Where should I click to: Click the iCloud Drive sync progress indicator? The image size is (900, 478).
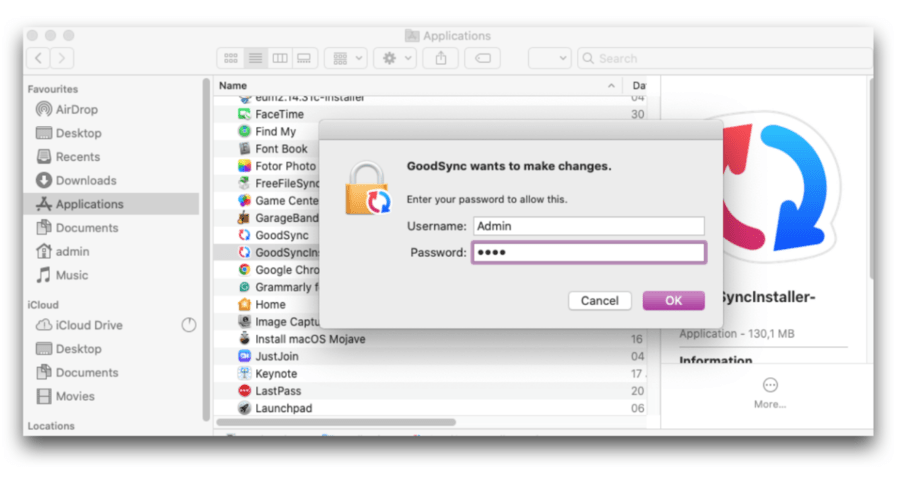pyautogui.click(x=189, y=325)
